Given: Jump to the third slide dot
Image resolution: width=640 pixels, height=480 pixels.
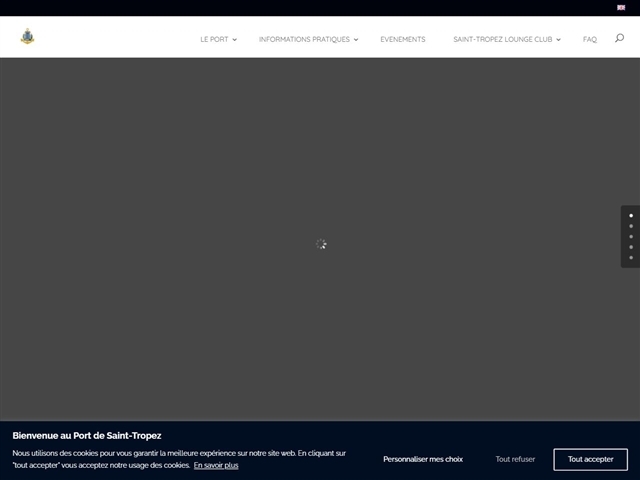Looking at the screenshot, I should click(x=631, y=237).
